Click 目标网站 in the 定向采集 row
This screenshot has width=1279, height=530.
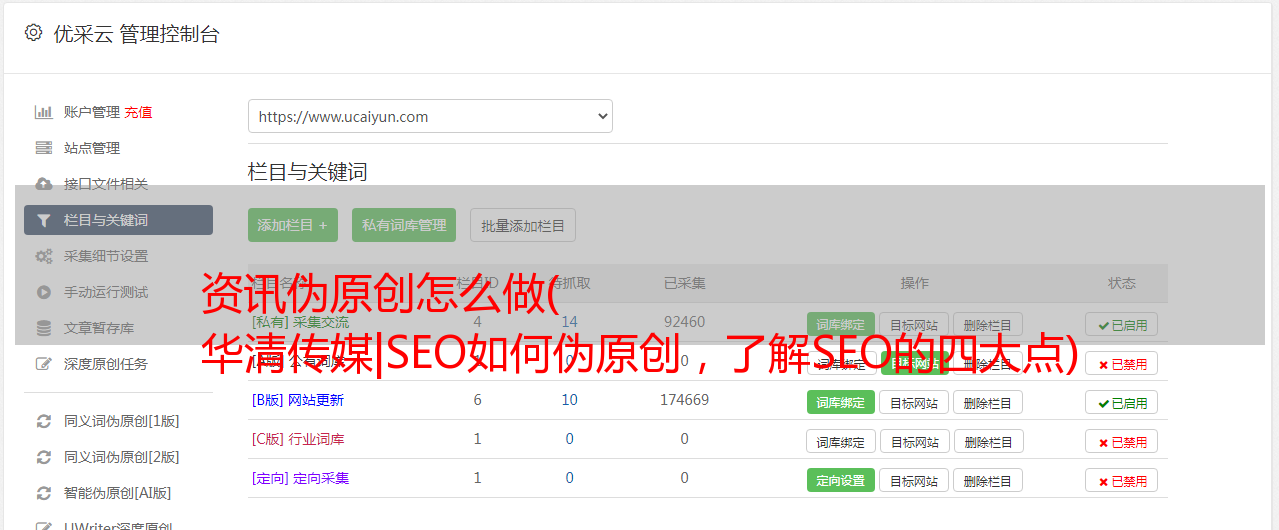point(914,480)
